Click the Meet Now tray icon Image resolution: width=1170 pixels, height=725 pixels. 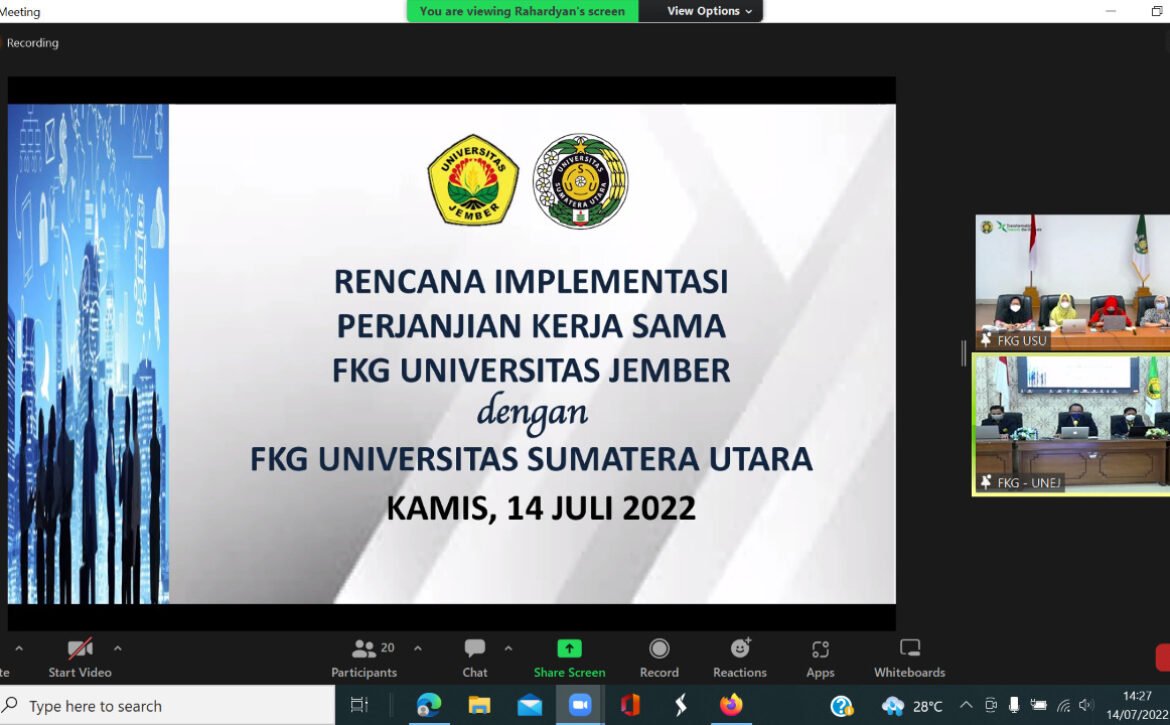pos(990,705)
